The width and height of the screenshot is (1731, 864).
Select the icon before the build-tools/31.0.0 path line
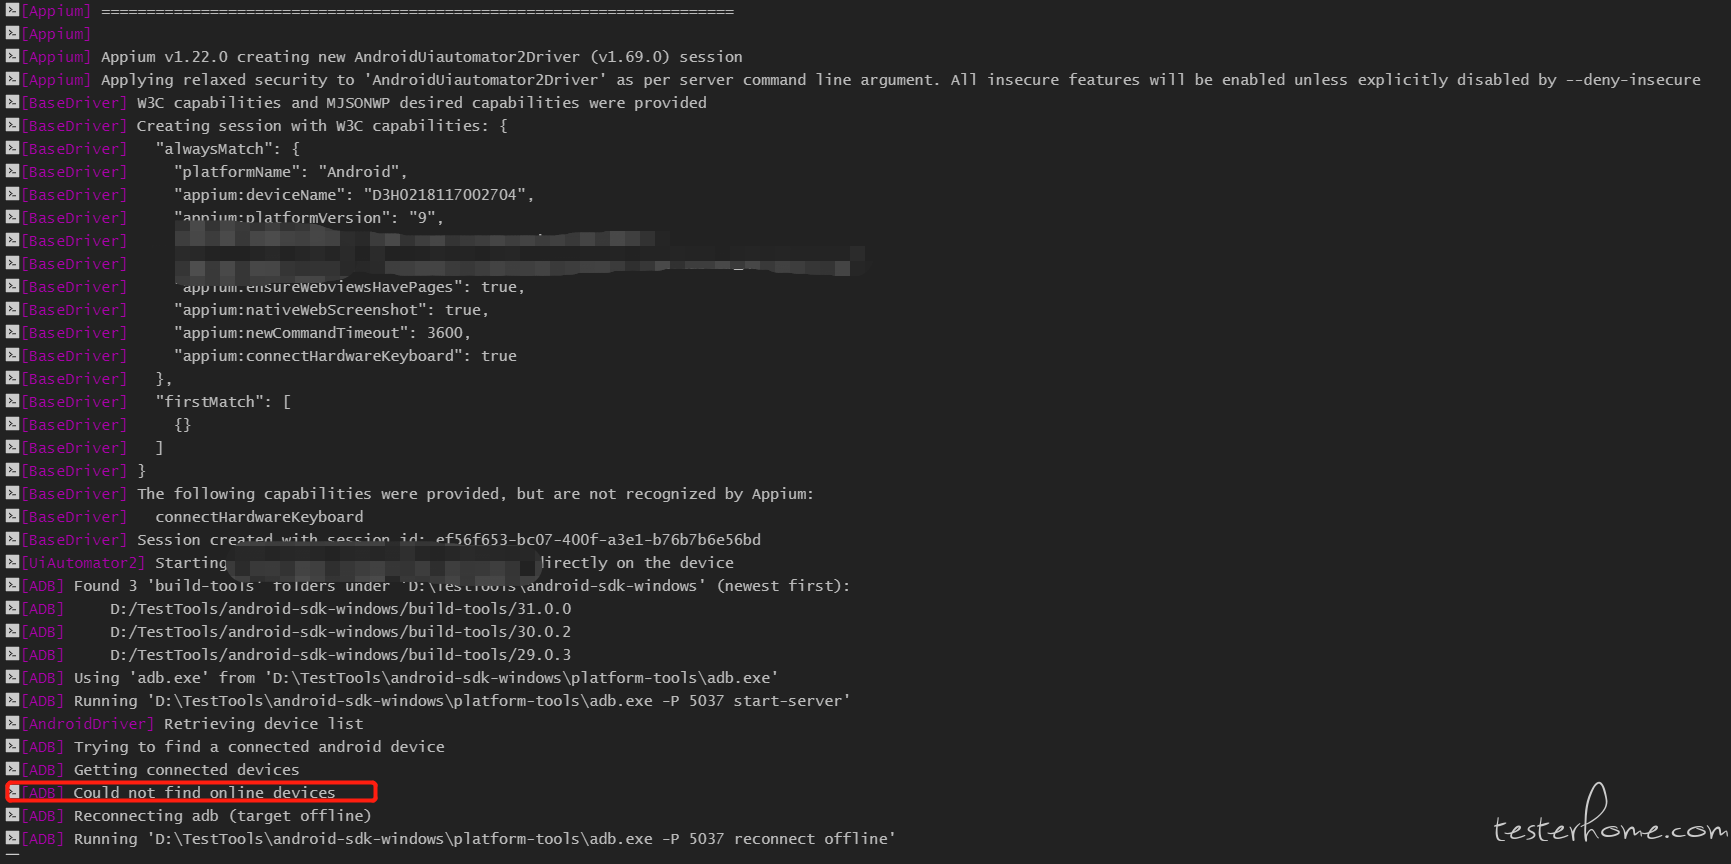pyautogui.click(x=13, y=608)
